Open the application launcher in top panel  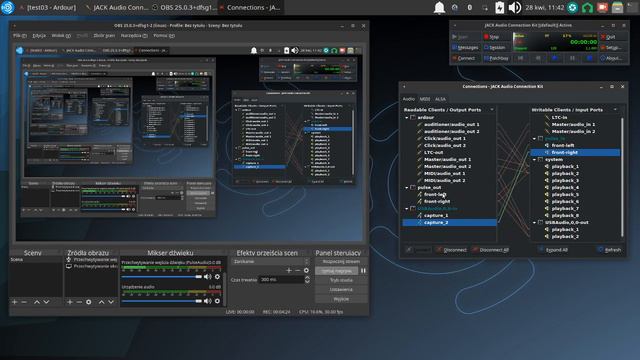pos(8,8)
